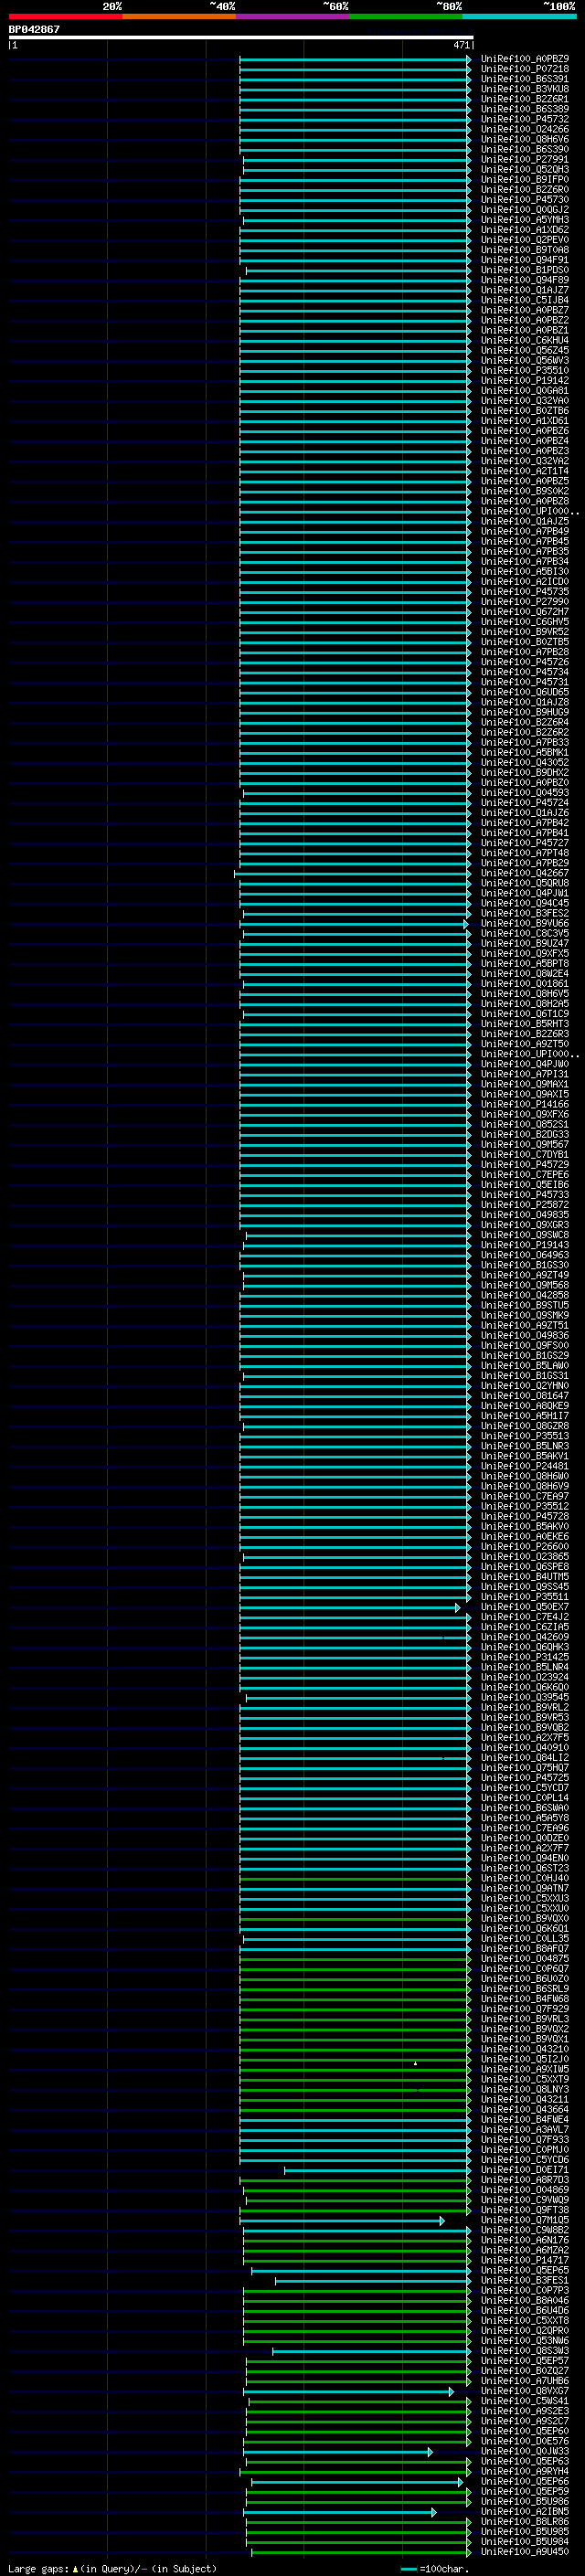Select the UniRef100_P26600 row label
The width and height of the screenshot is (585, 2576).
[525, 1547]
